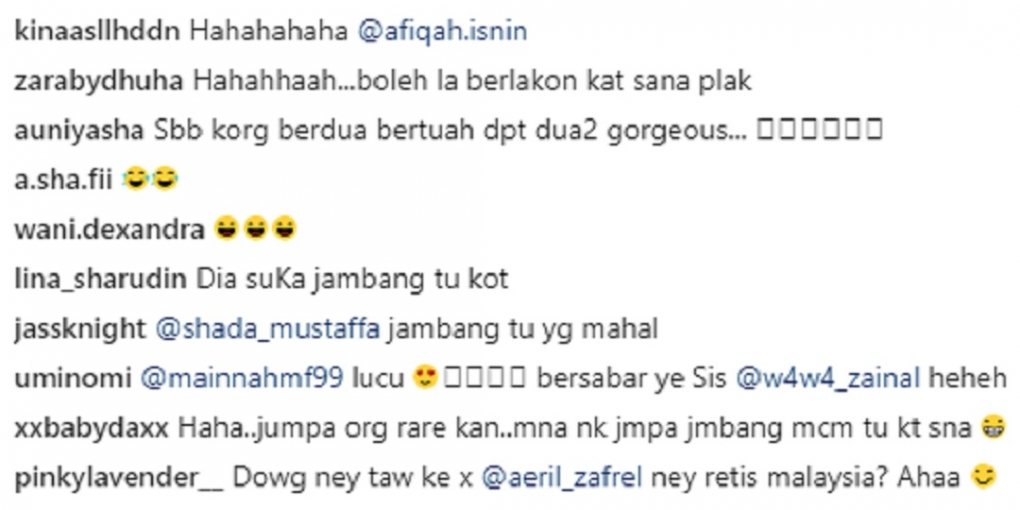Screen dimensions: 1020x510
Task: View the a.sha.fii commenter profile
Action: tap(64, 180)
